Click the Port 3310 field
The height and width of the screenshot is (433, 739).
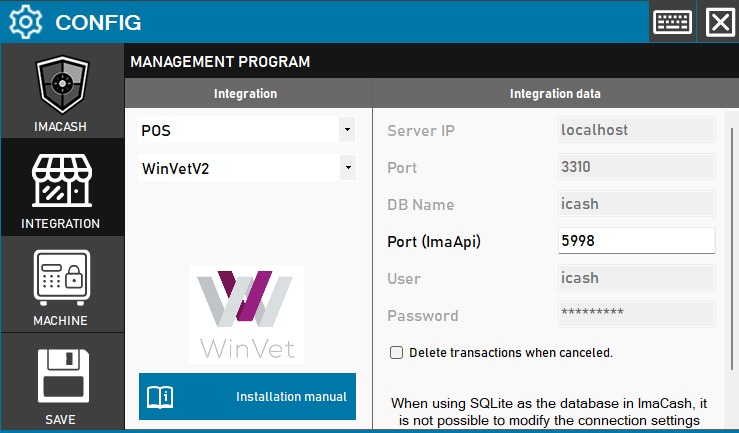click(636, 167)
